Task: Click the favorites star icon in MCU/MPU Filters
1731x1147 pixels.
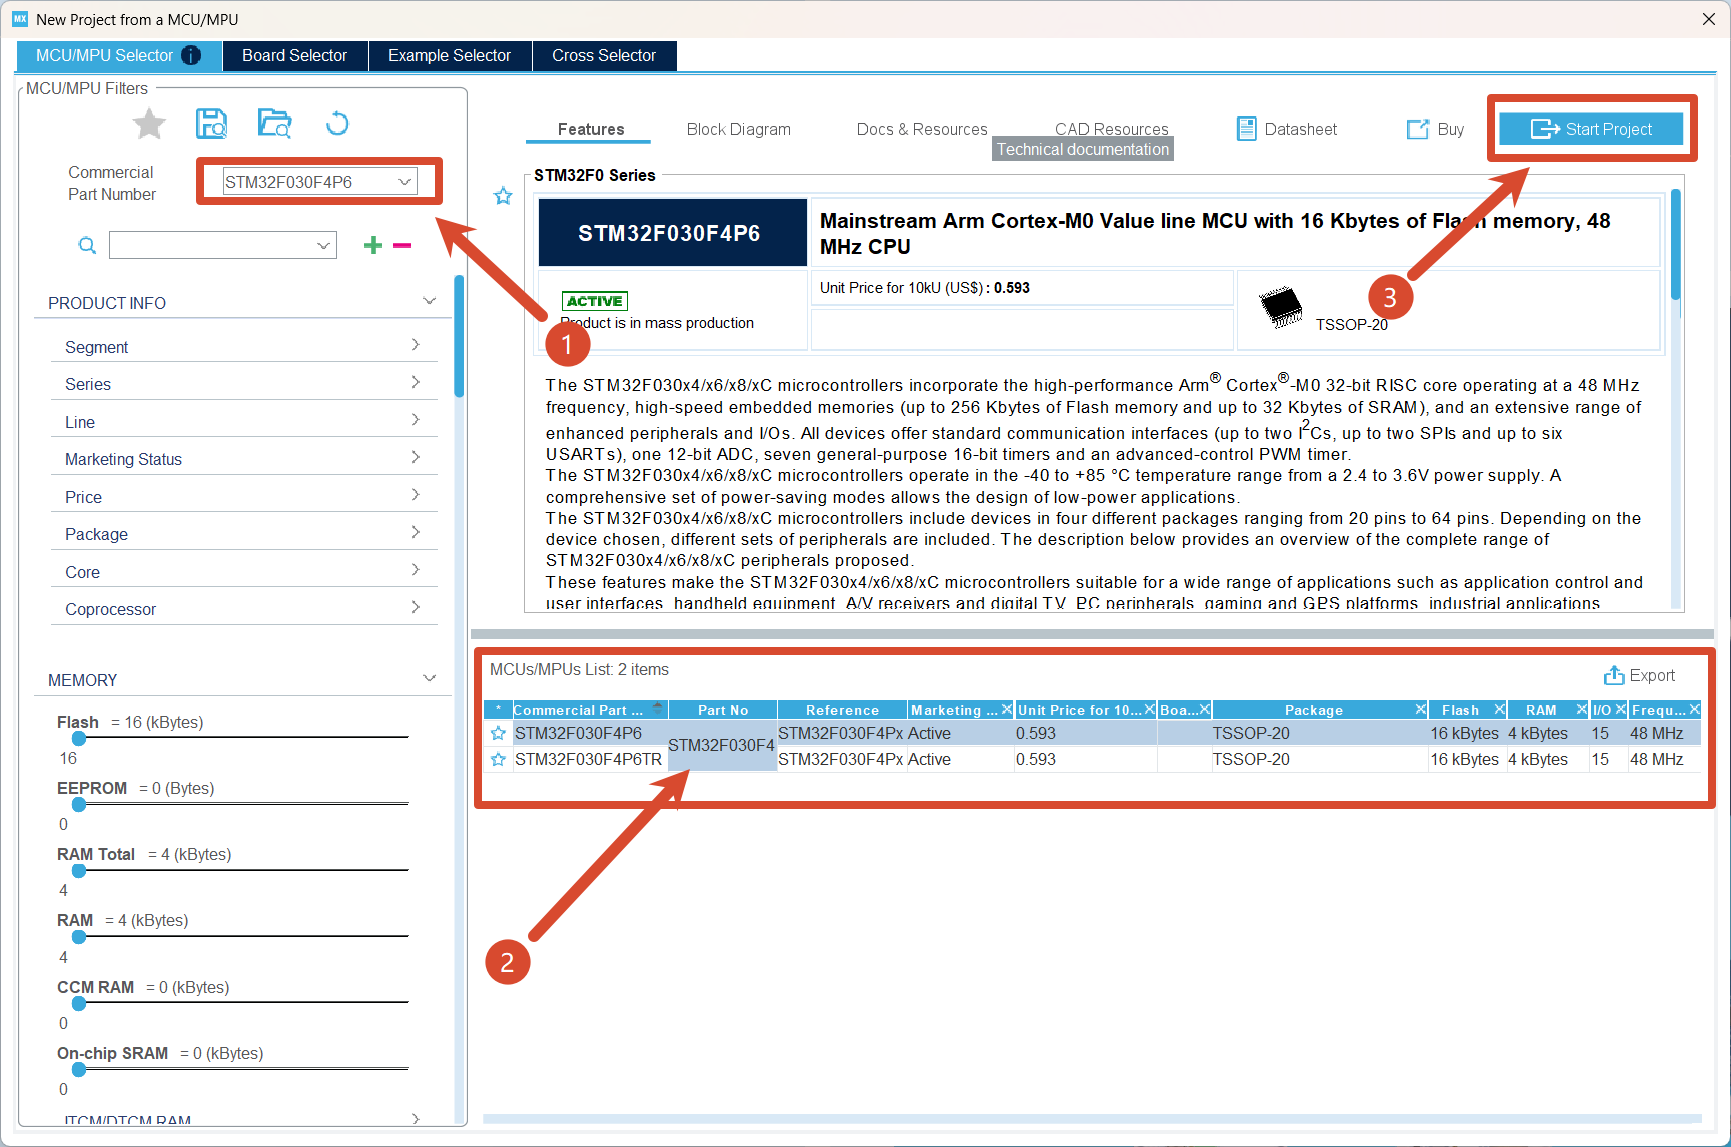Action: [149, 124]
